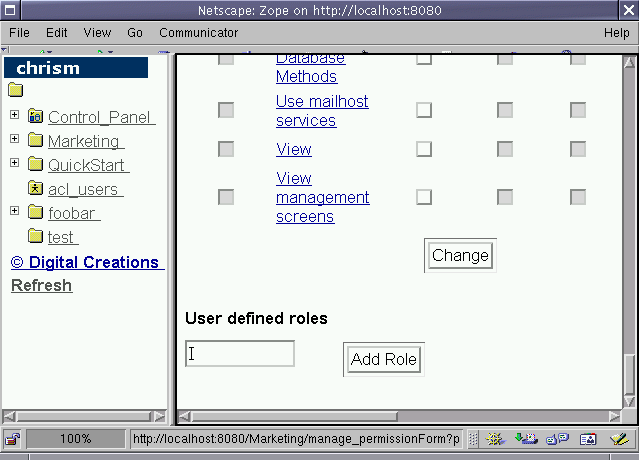Screen dimensions: 639x460
Task: Open the Communicator menu
Action: pyautogui.click(x=198, y=33)
